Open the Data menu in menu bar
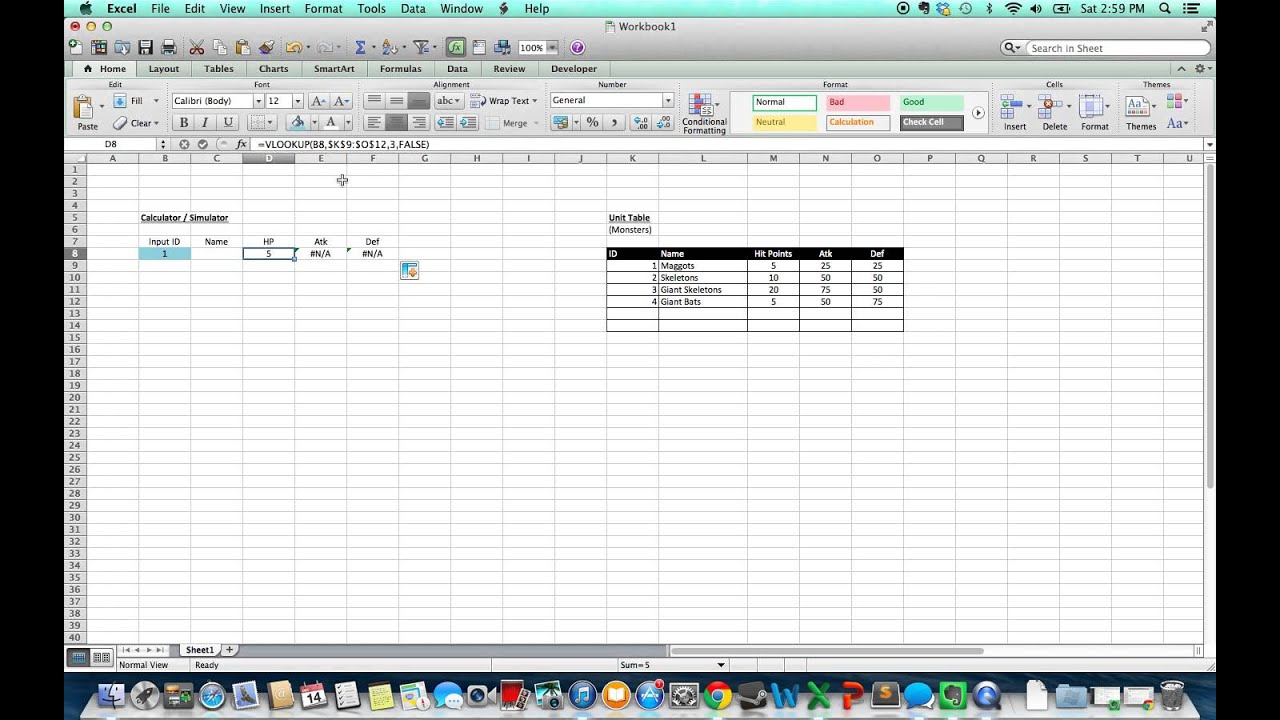 (x=413, y=8)
